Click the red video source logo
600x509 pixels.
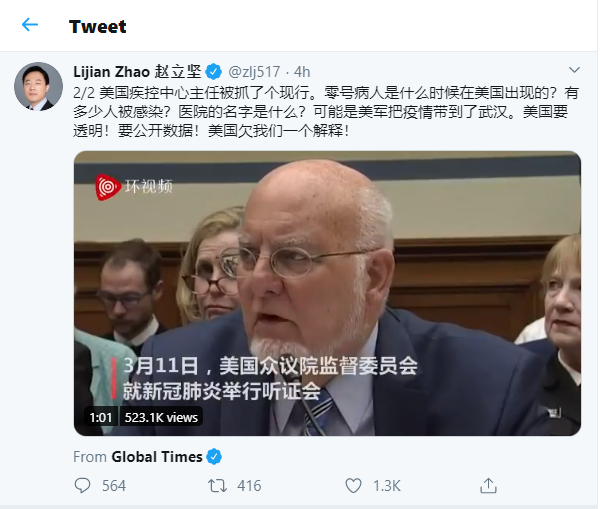[108, 187]
